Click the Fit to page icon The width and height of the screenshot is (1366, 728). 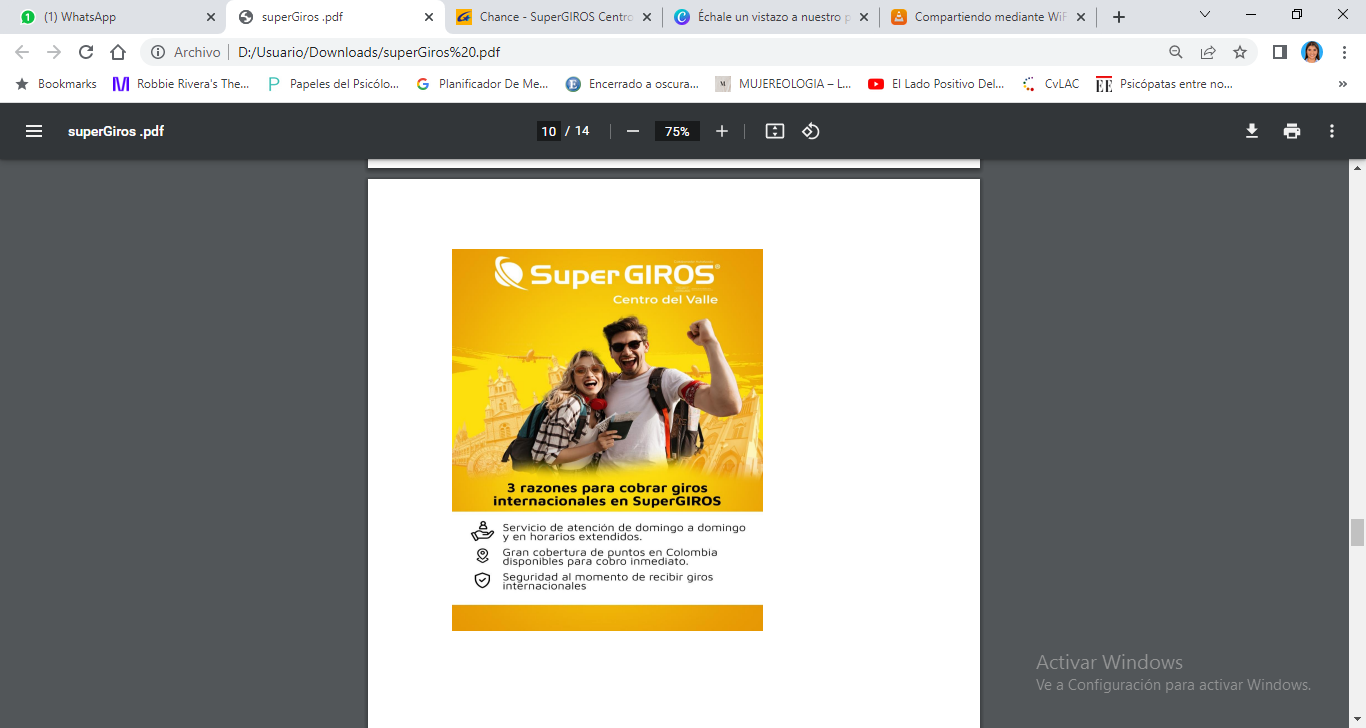[x=775, y=131]
